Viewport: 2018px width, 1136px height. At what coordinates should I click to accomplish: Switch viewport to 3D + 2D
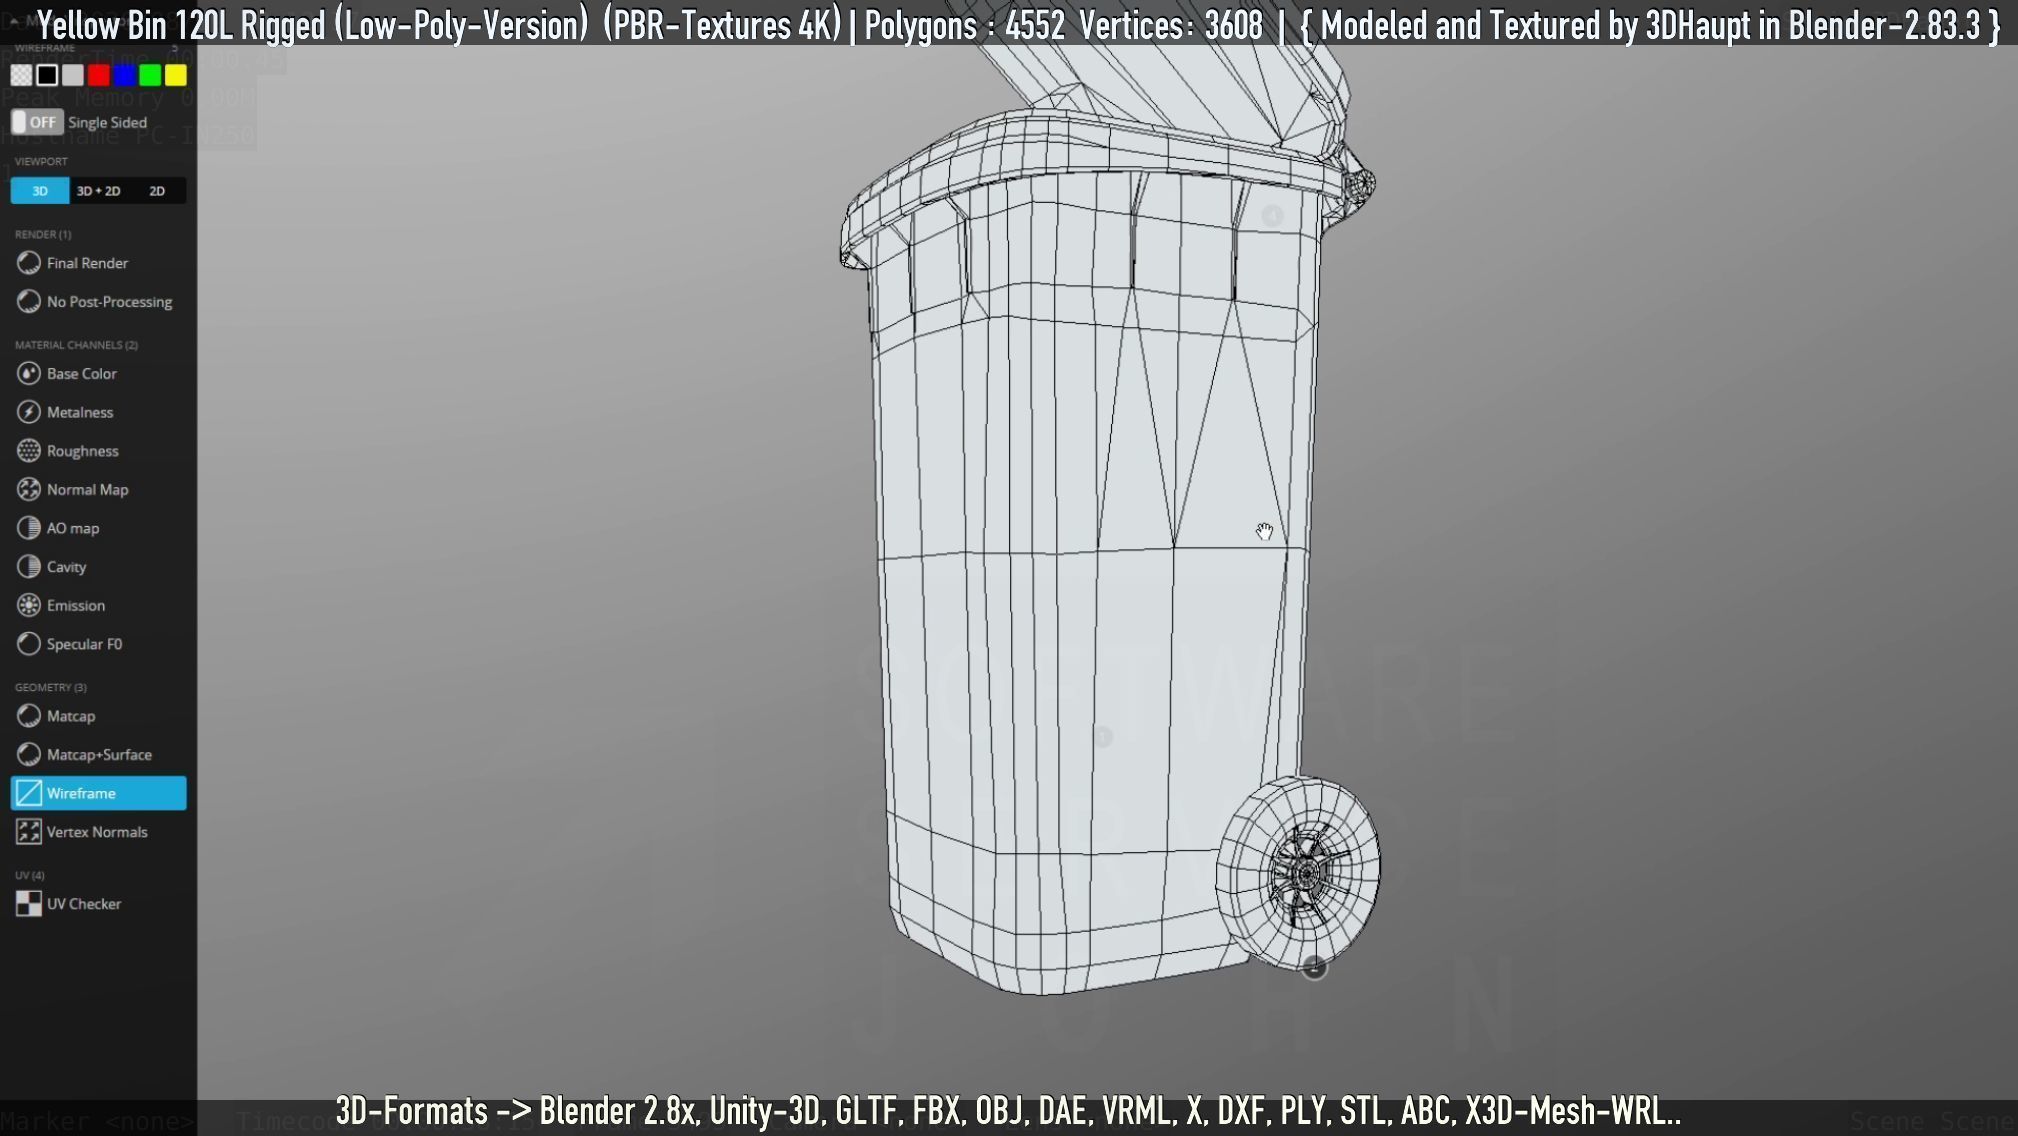[x=98, y=191]
